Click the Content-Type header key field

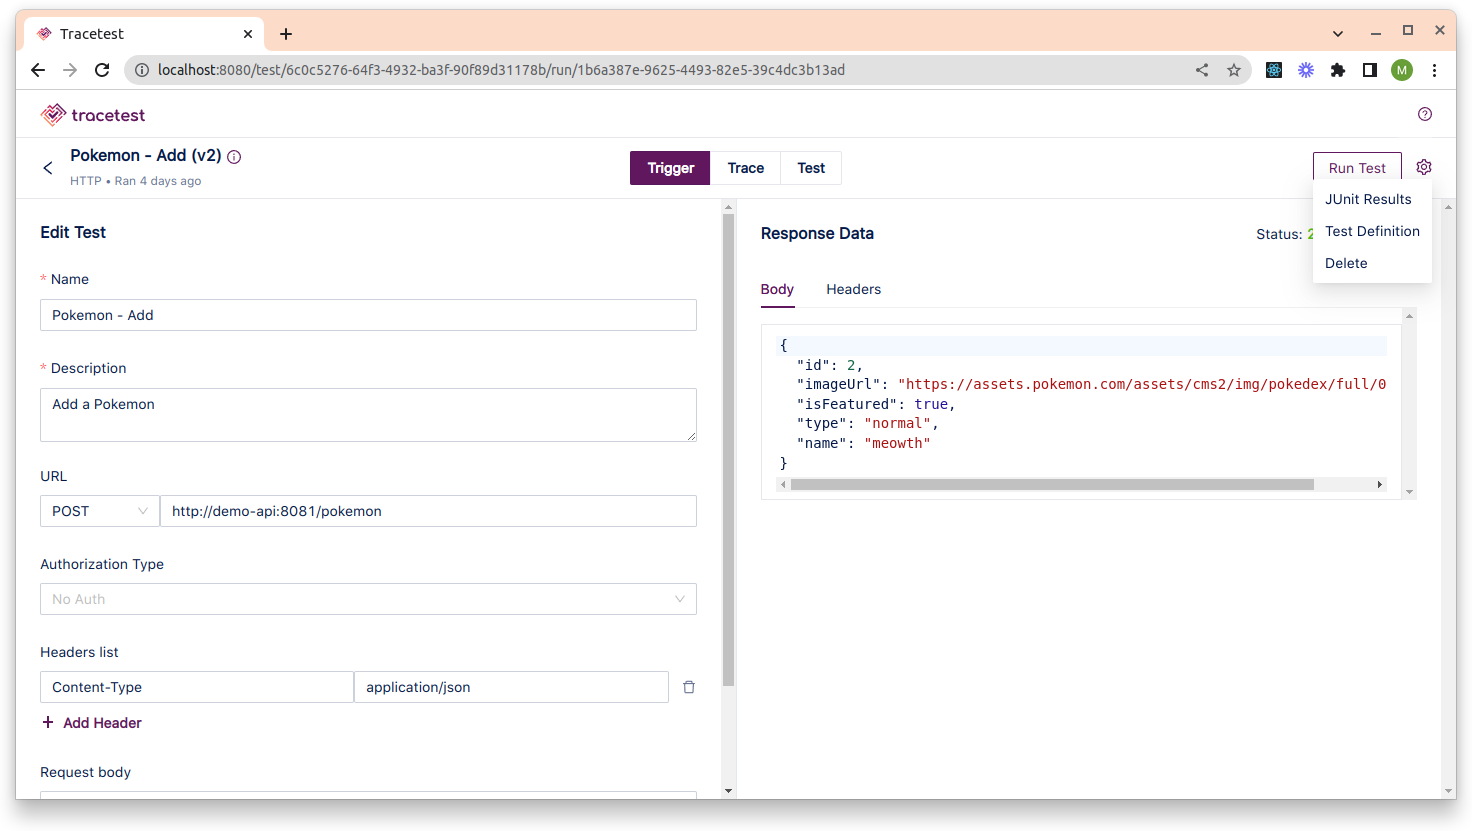[197, 687]
